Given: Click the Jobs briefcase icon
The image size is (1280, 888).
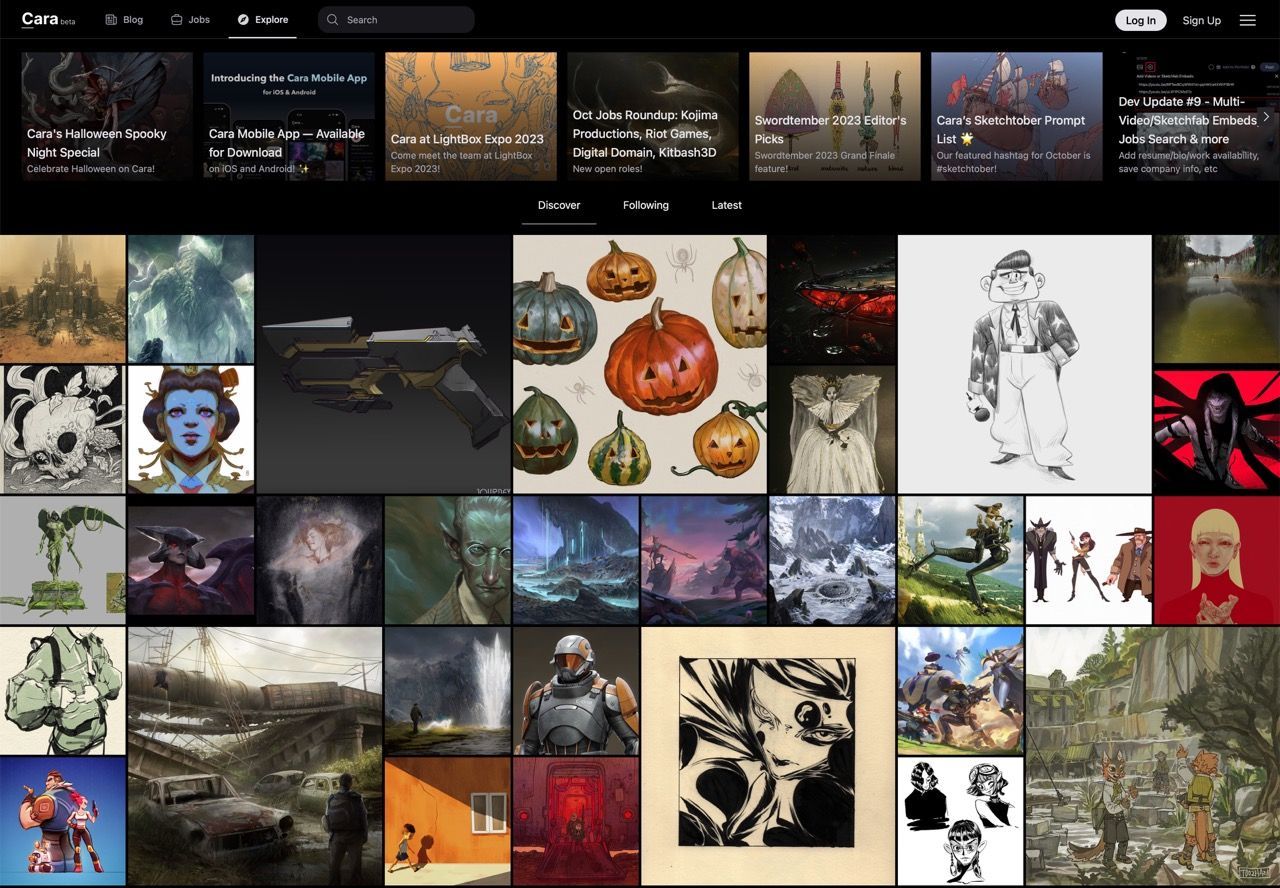Looking at the screenshot, I should tap(176, 20).
